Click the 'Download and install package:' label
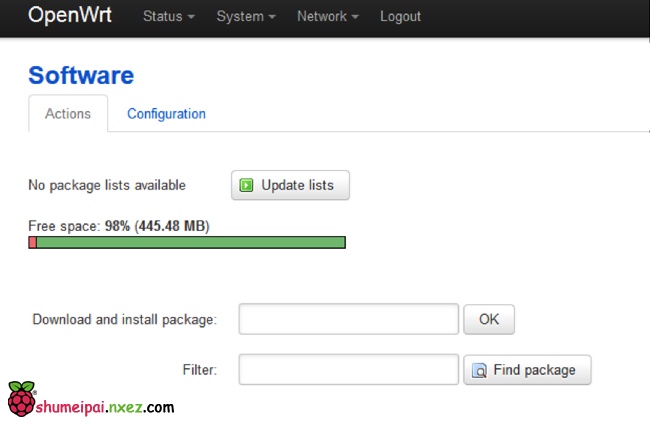650x425 pixels. pyautogui.click(x=125, y=320)
